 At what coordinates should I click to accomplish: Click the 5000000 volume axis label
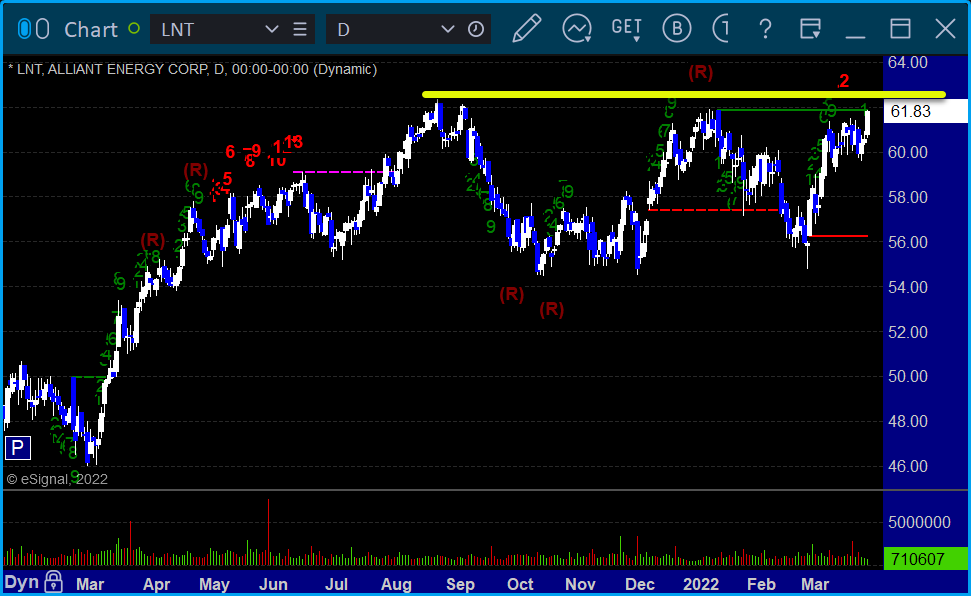coord(919,522)
